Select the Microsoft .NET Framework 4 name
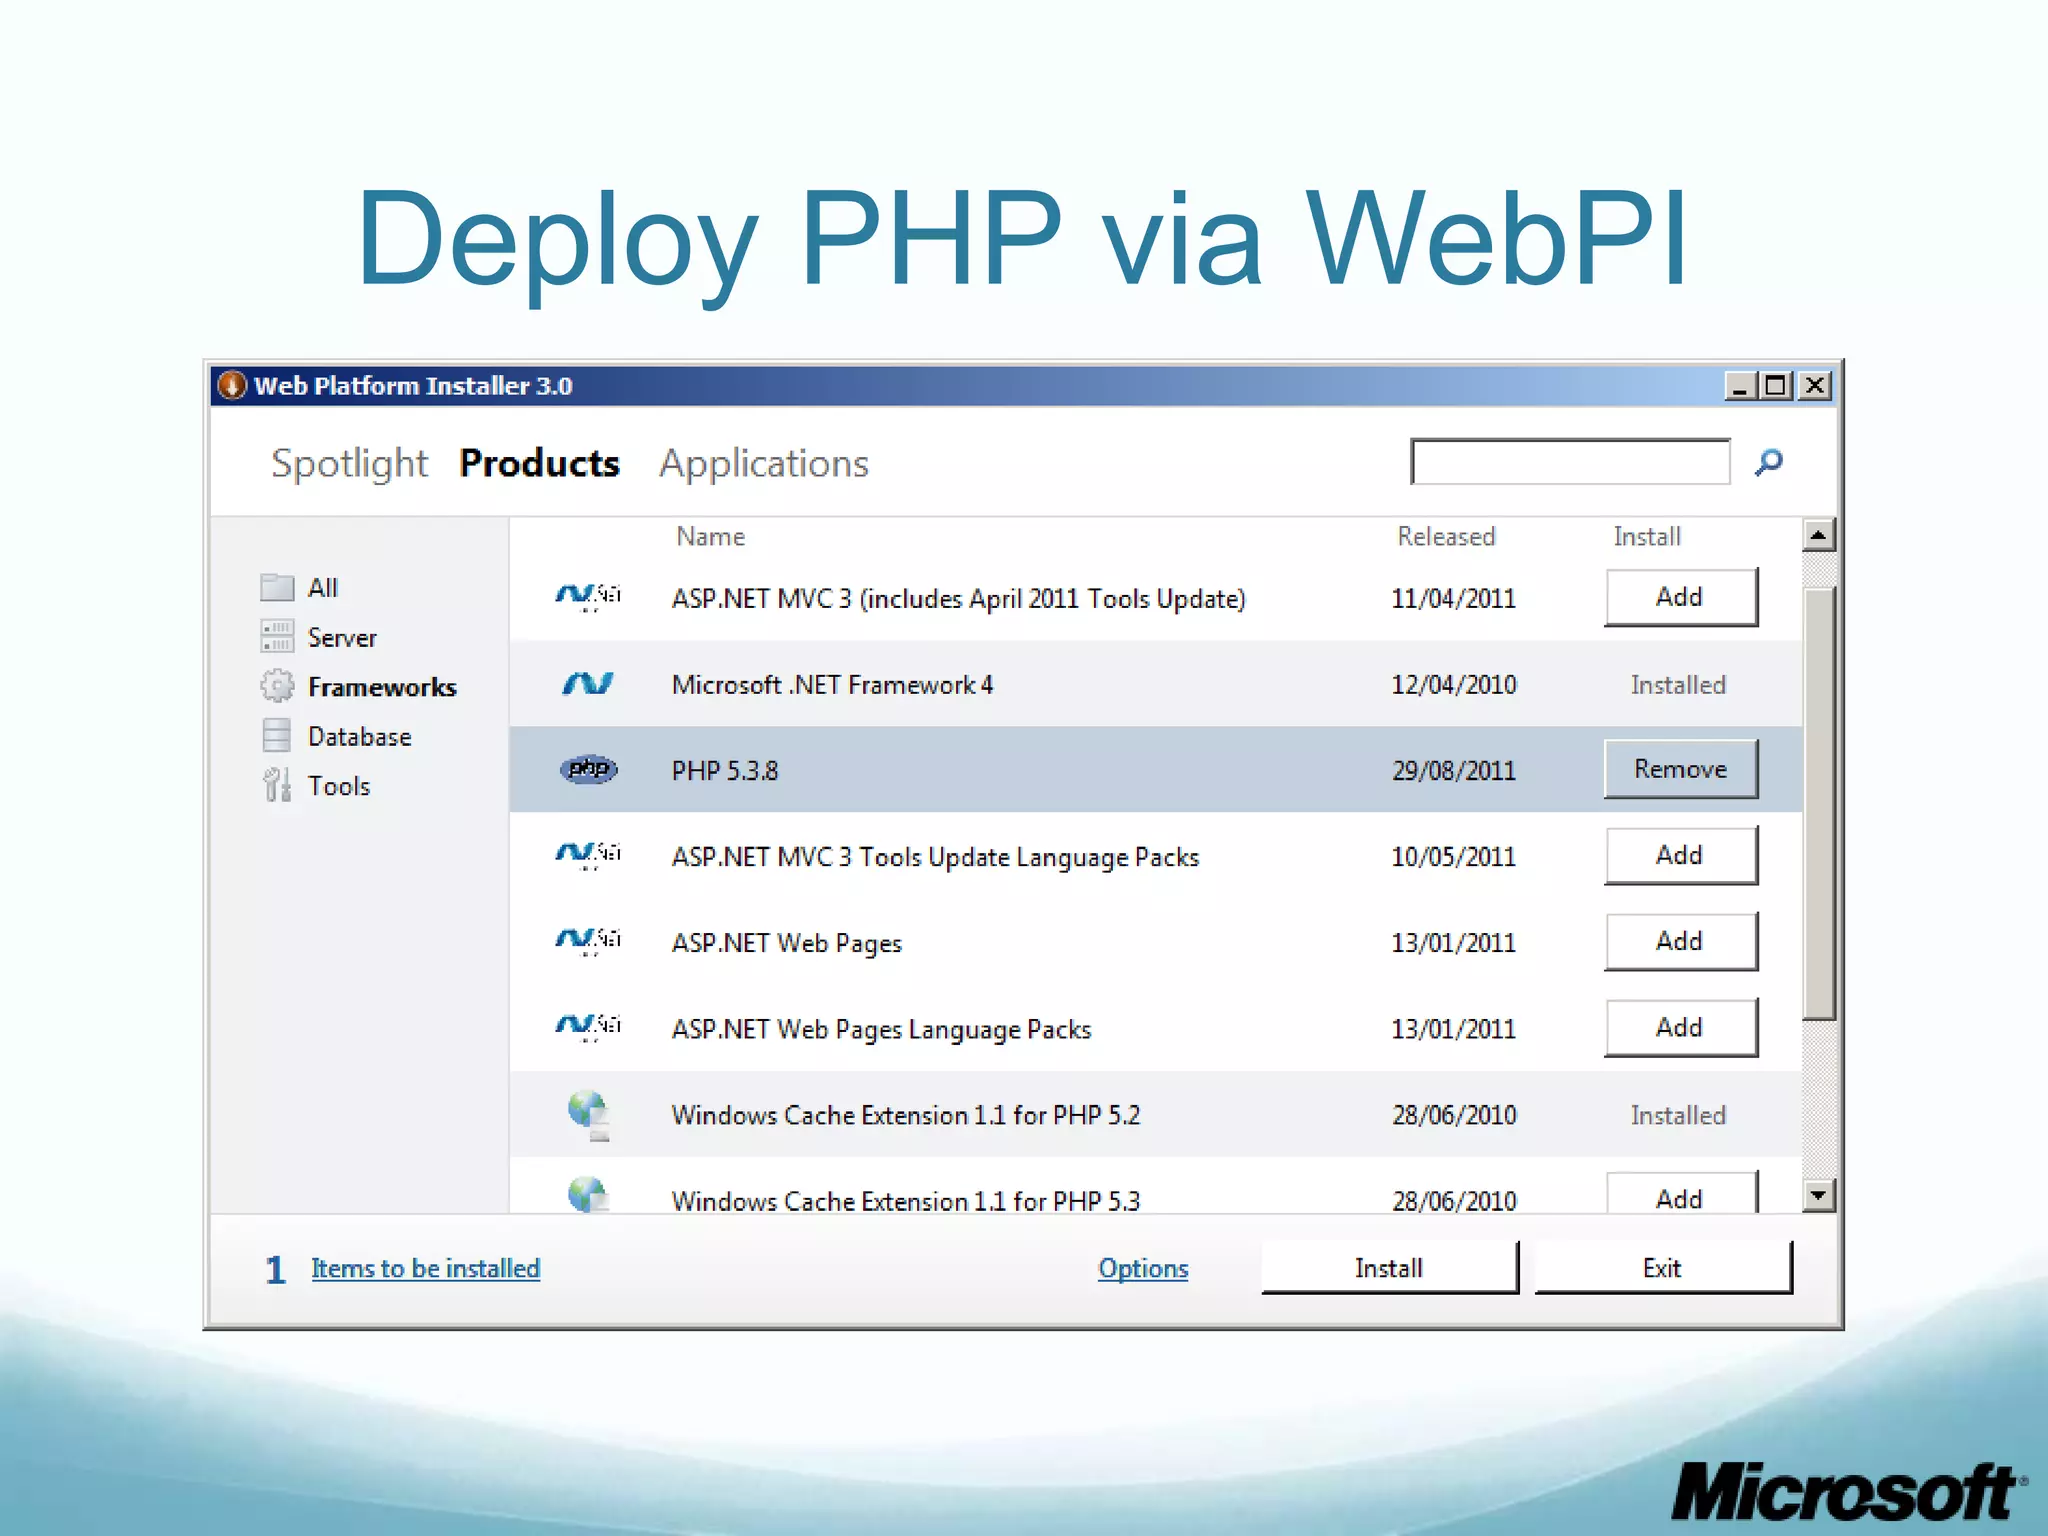This screenshot has height=1536, width=2048. coord(832,685)
